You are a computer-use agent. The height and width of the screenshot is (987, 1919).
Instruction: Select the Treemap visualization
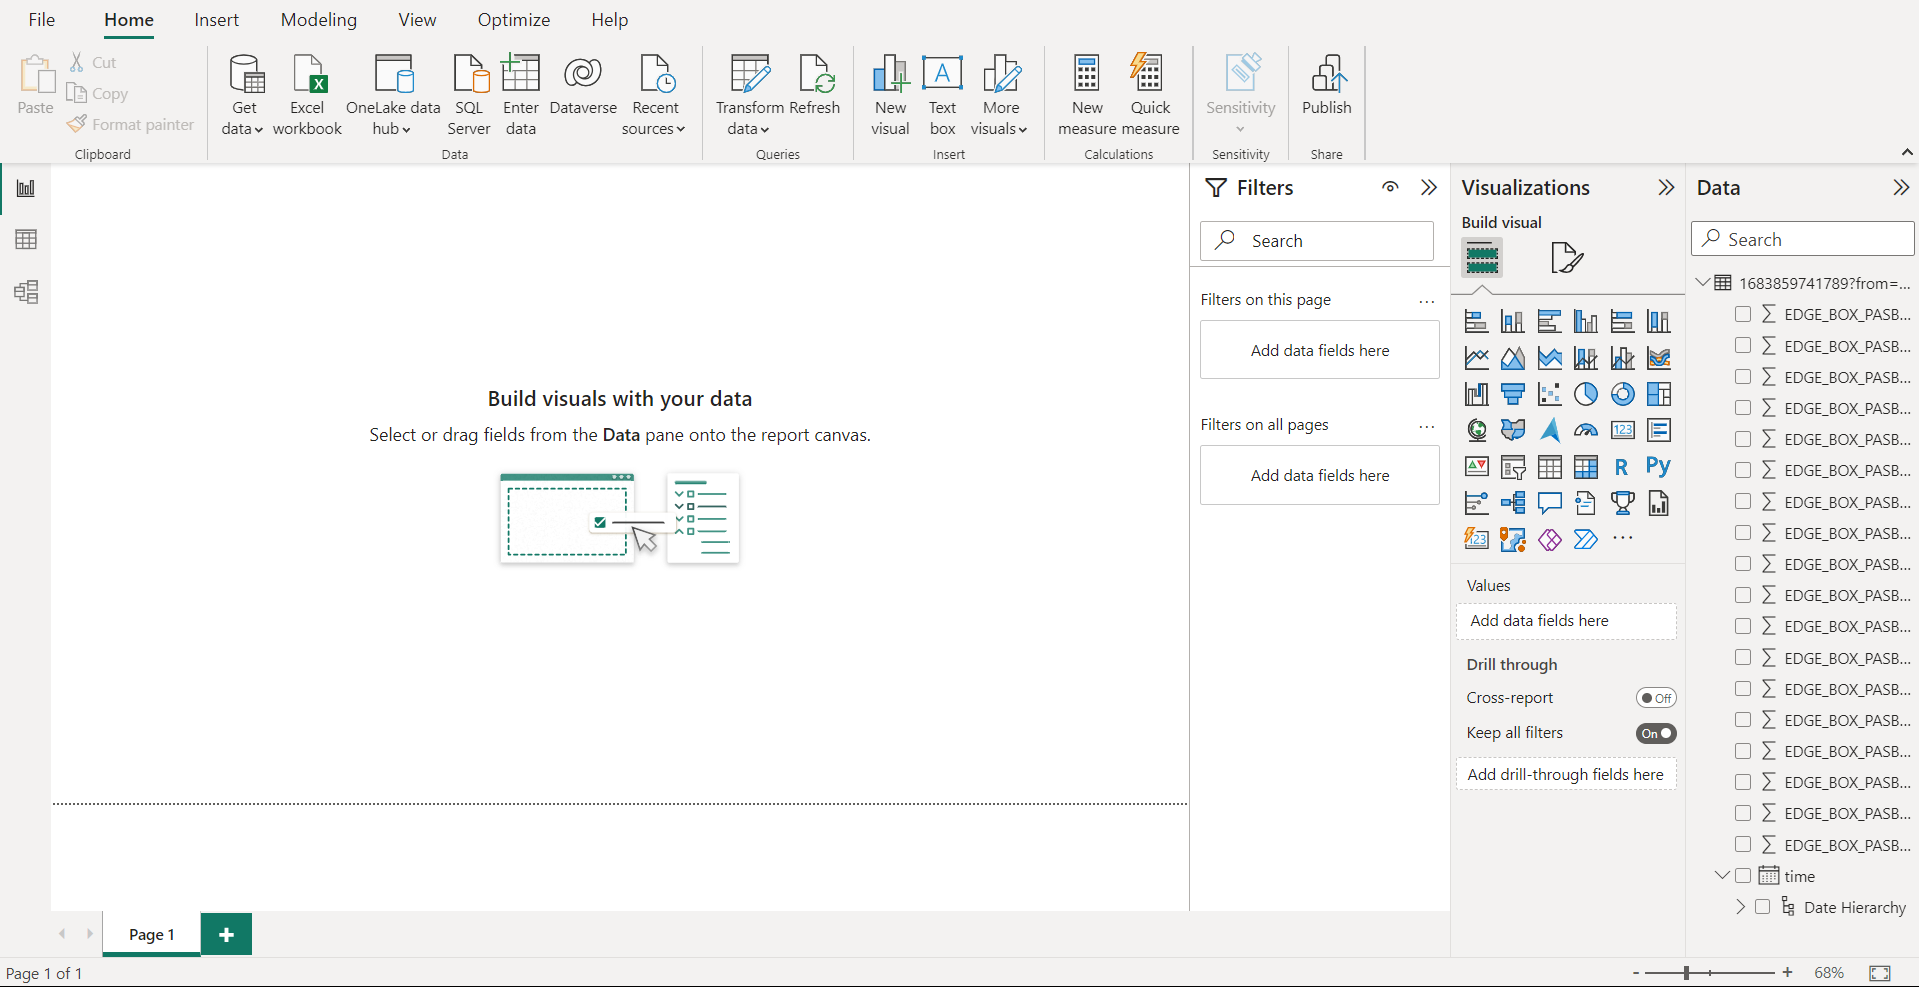coord(1659,394)
